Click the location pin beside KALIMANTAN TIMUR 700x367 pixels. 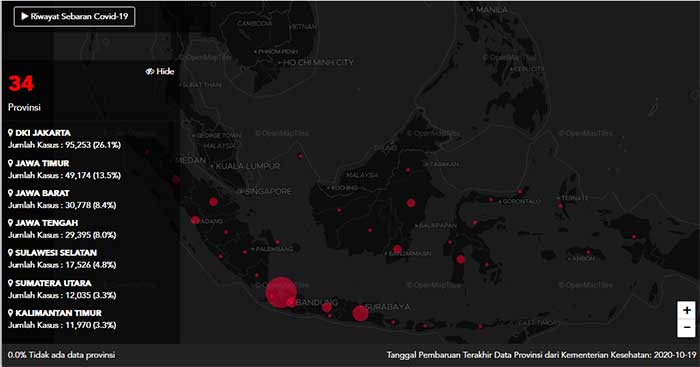[x=11, y=313]
